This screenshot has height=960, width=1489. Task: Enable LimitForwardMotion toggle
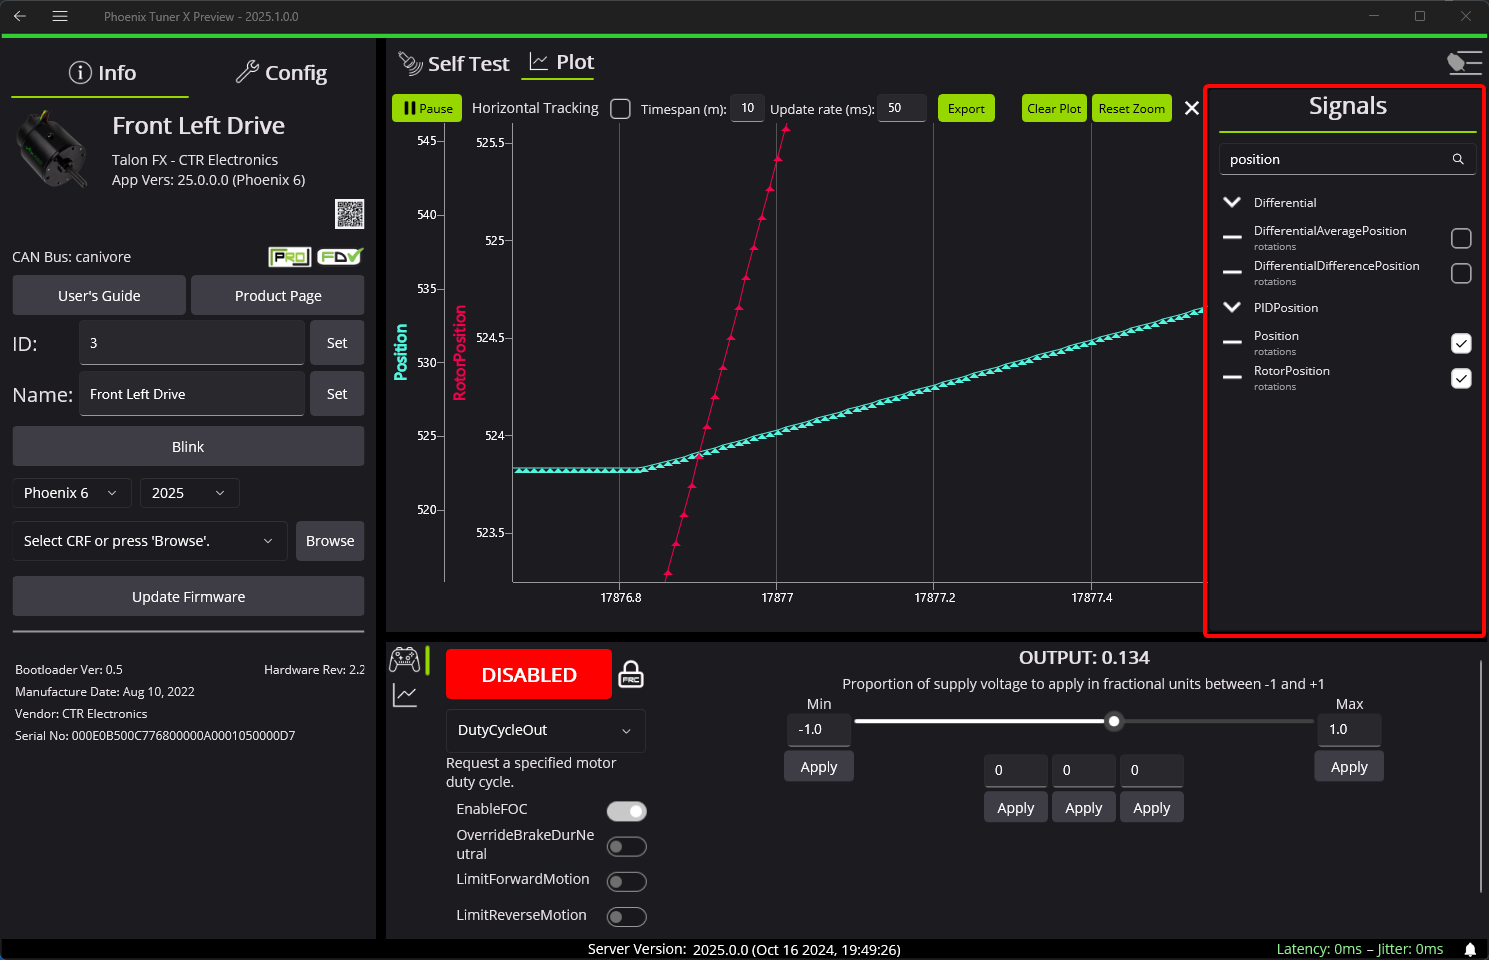[627, 882]
